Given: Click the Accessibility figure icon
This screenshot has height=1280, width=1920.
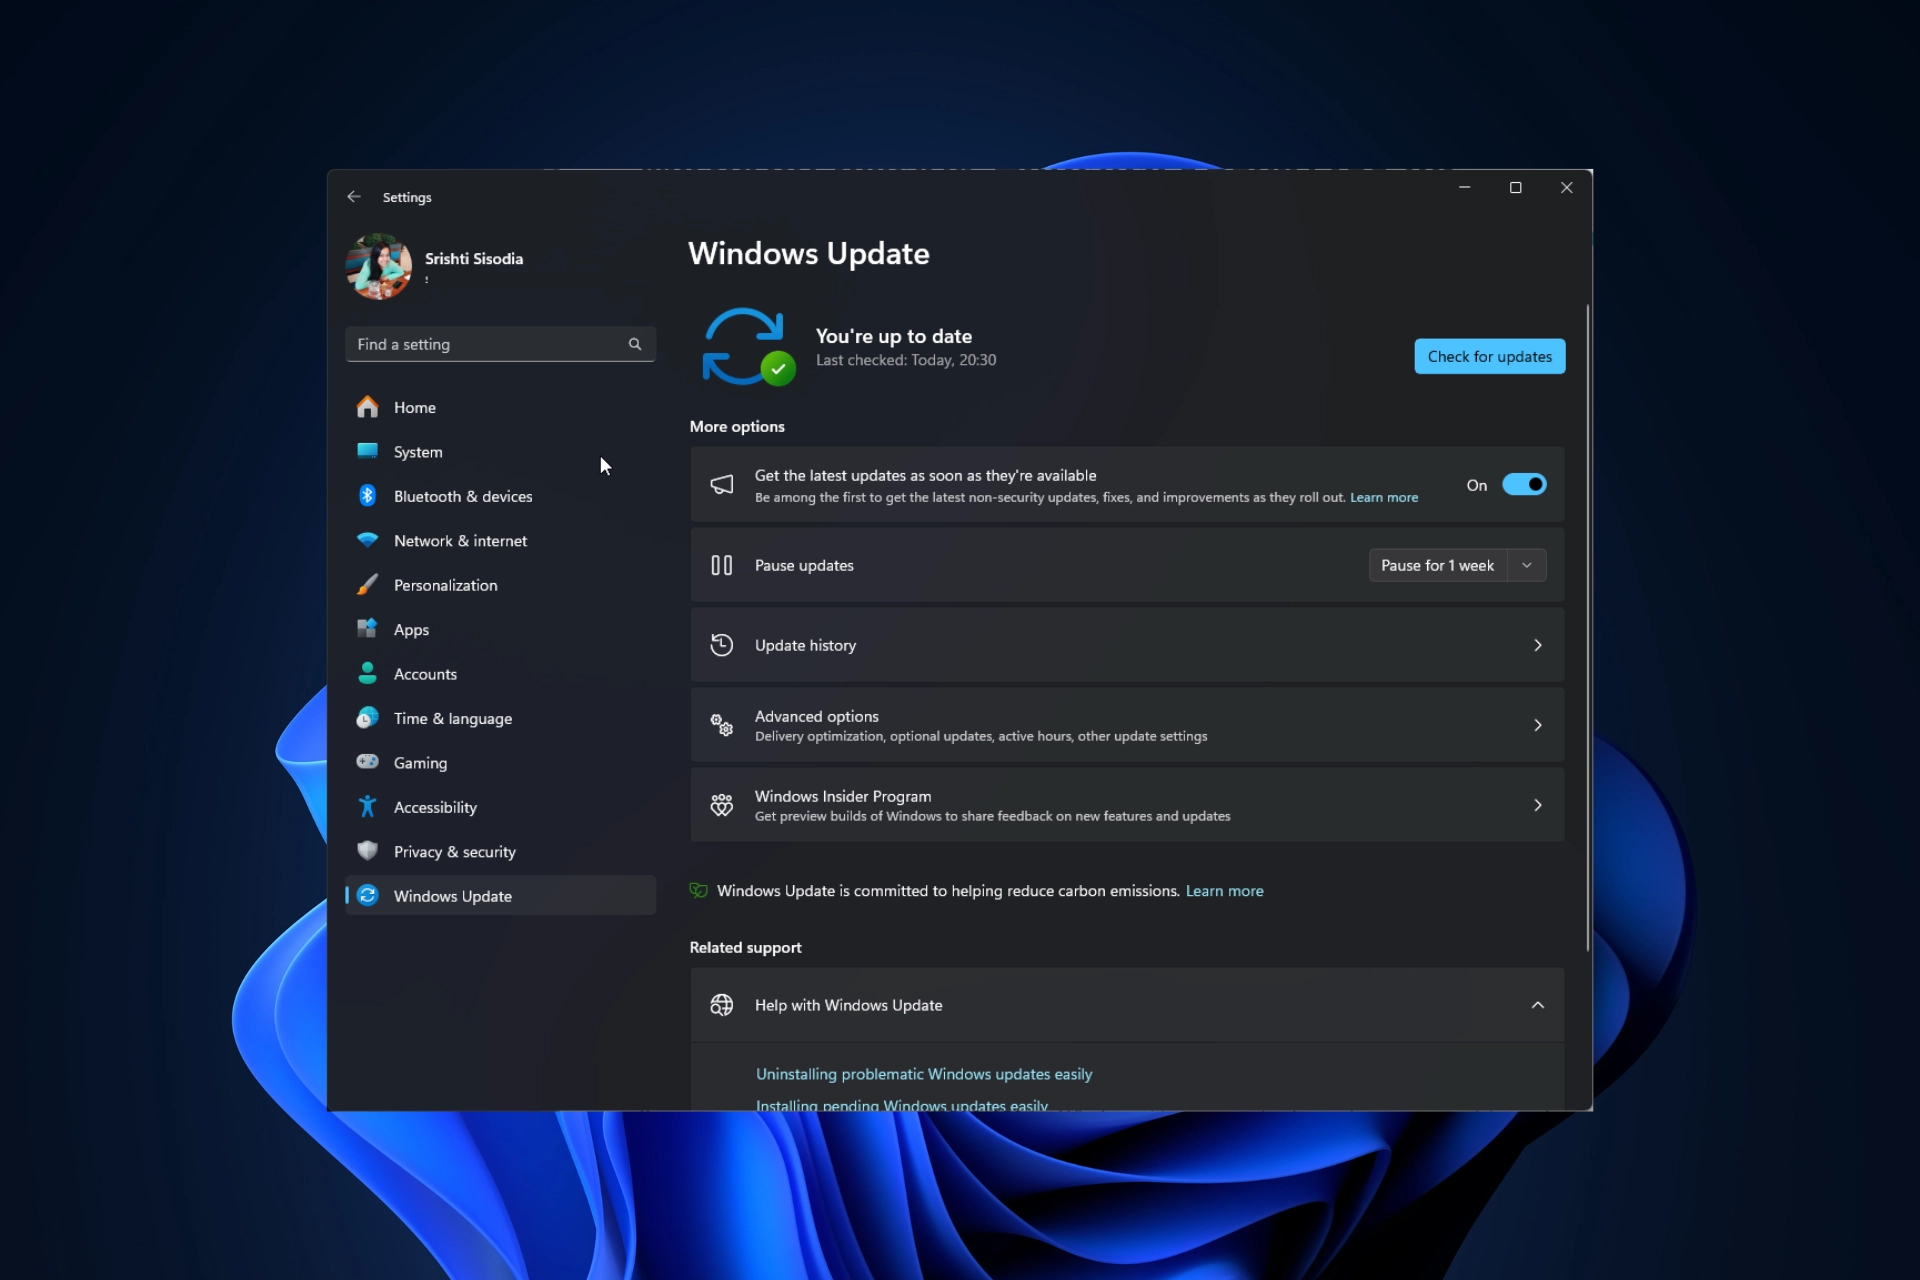Looking at the screenshot, I should pyautogui.click(x=367, y=807).
